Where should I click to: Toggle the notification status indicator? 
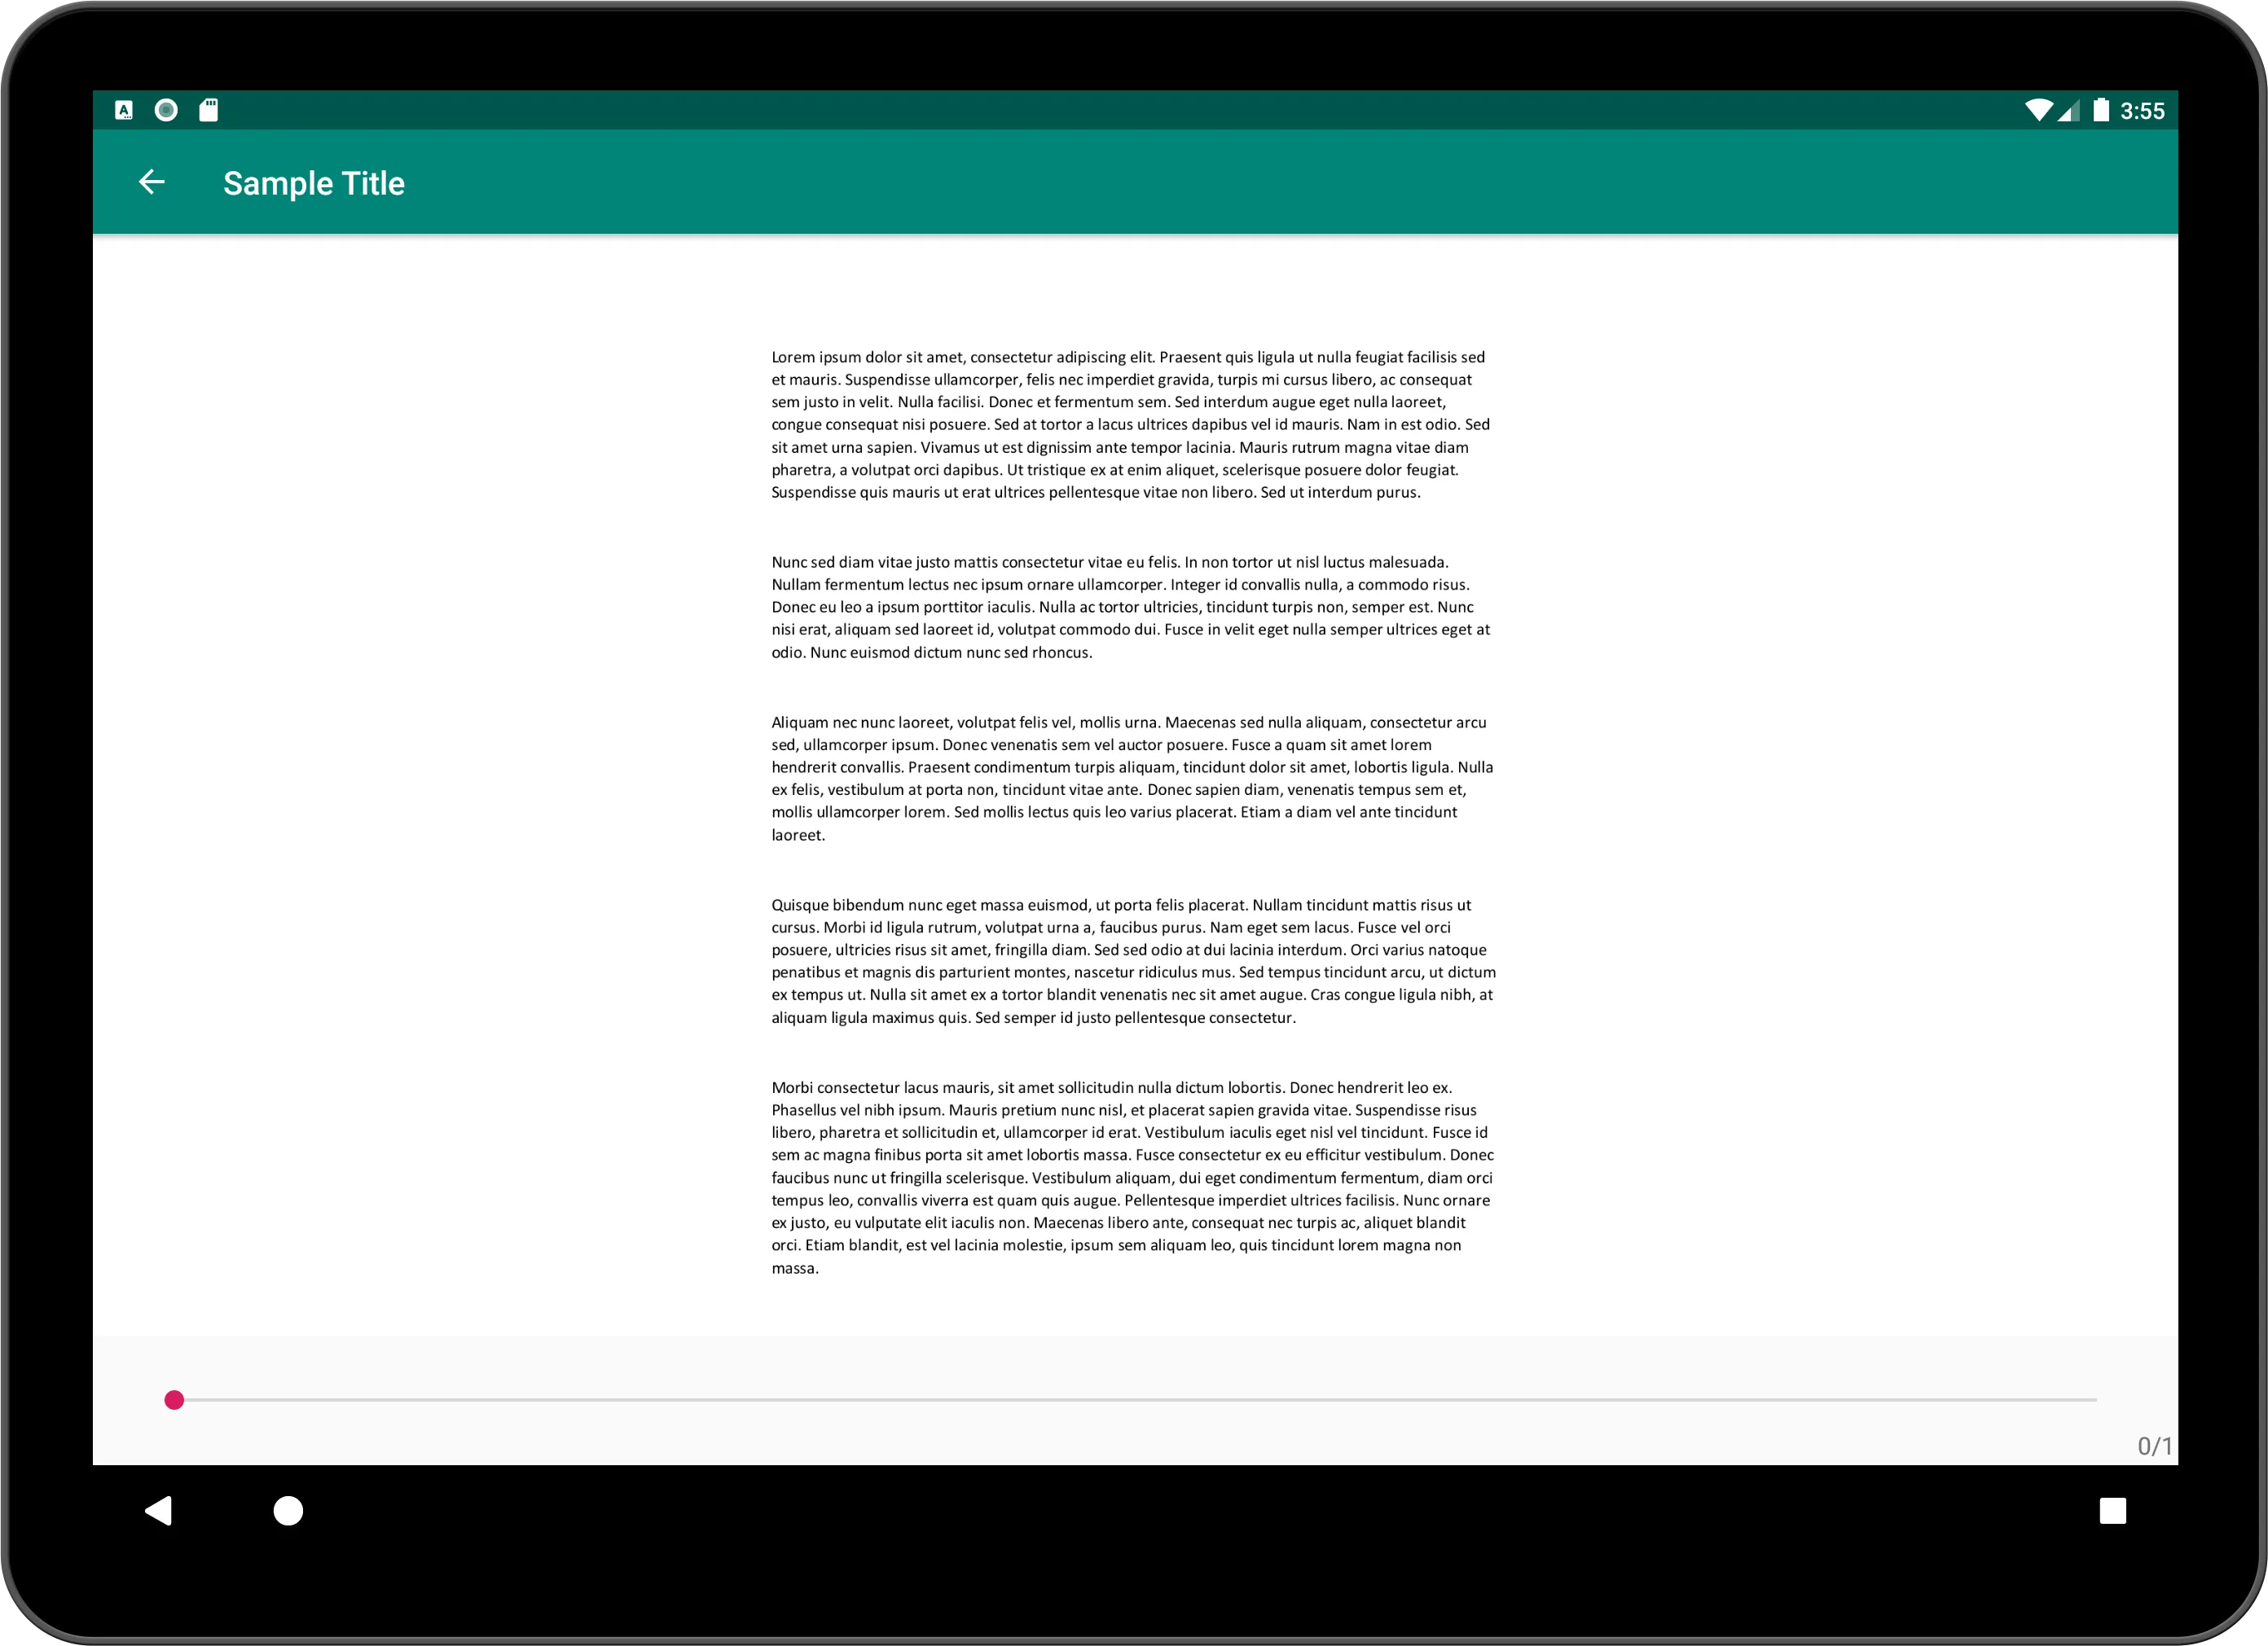click(x=171, y=108)
